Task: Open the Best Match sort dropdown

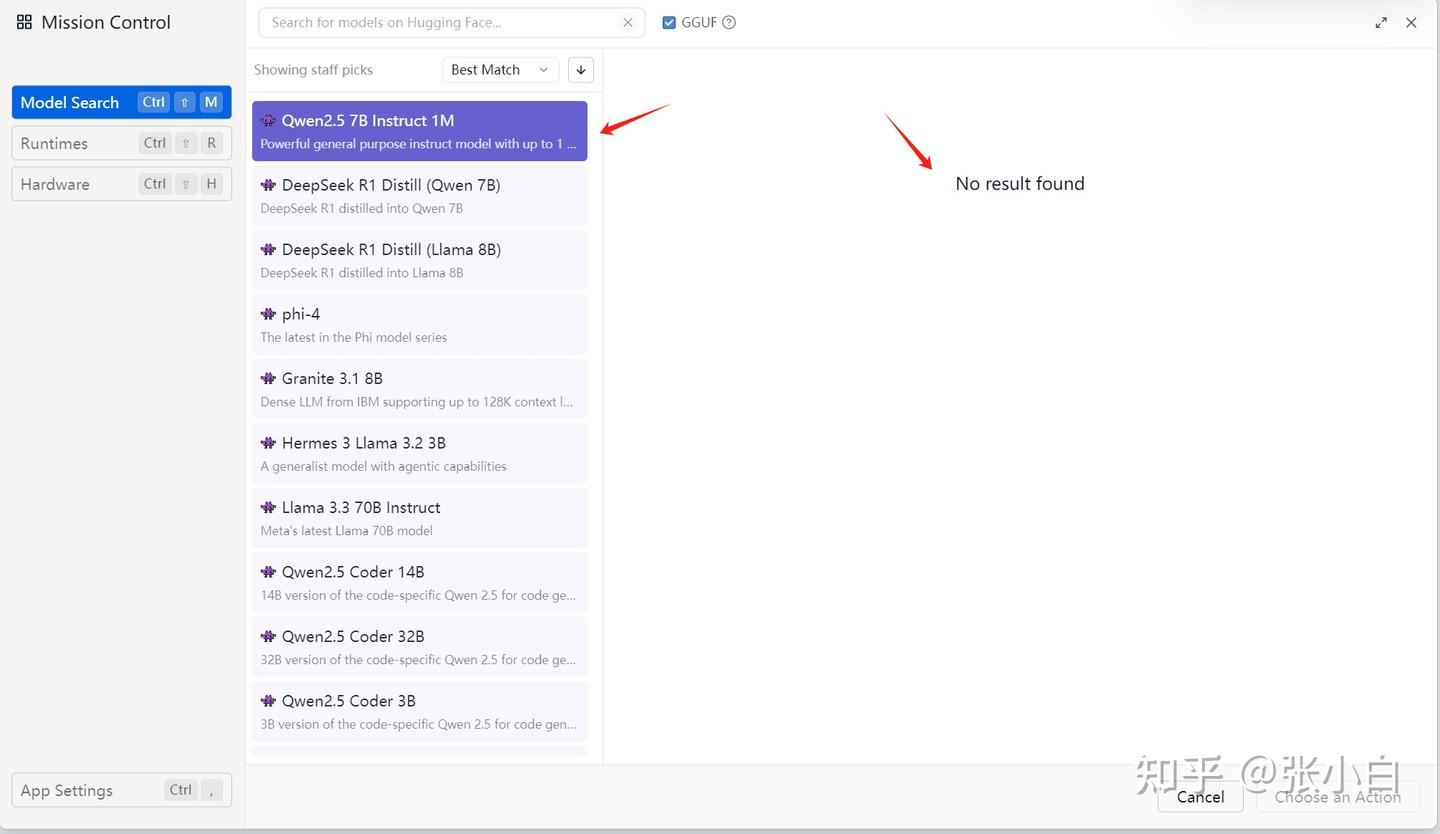Action: pyautogui.click(x=500, y=70)
